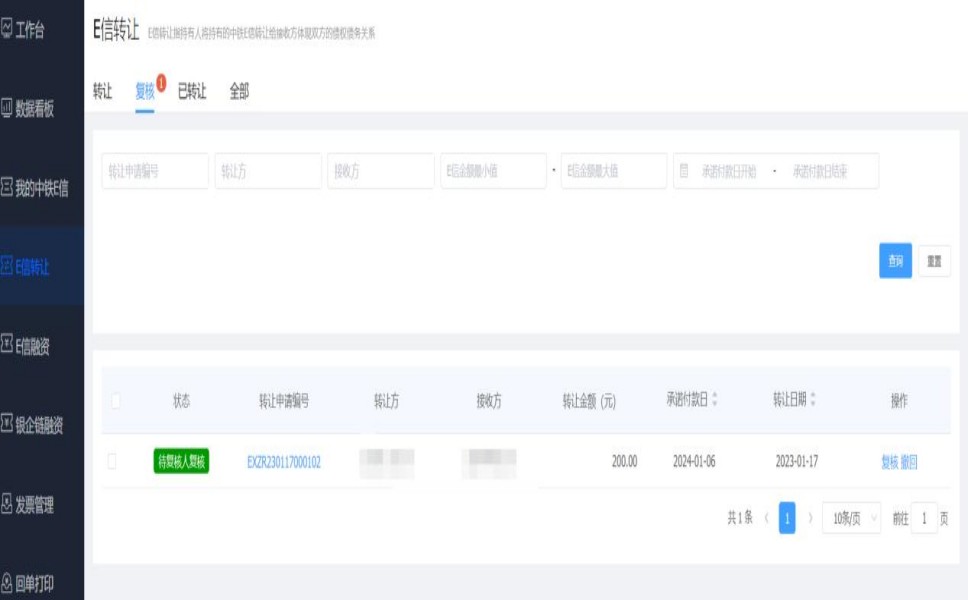
Task: Open 数据看板 from the sidebar icon
Action: coord(7,107)
